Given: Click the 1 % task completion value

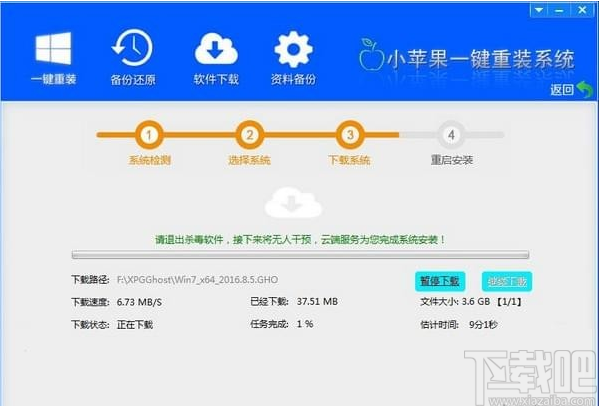Looking at the screenshot, I should [305, 324].
